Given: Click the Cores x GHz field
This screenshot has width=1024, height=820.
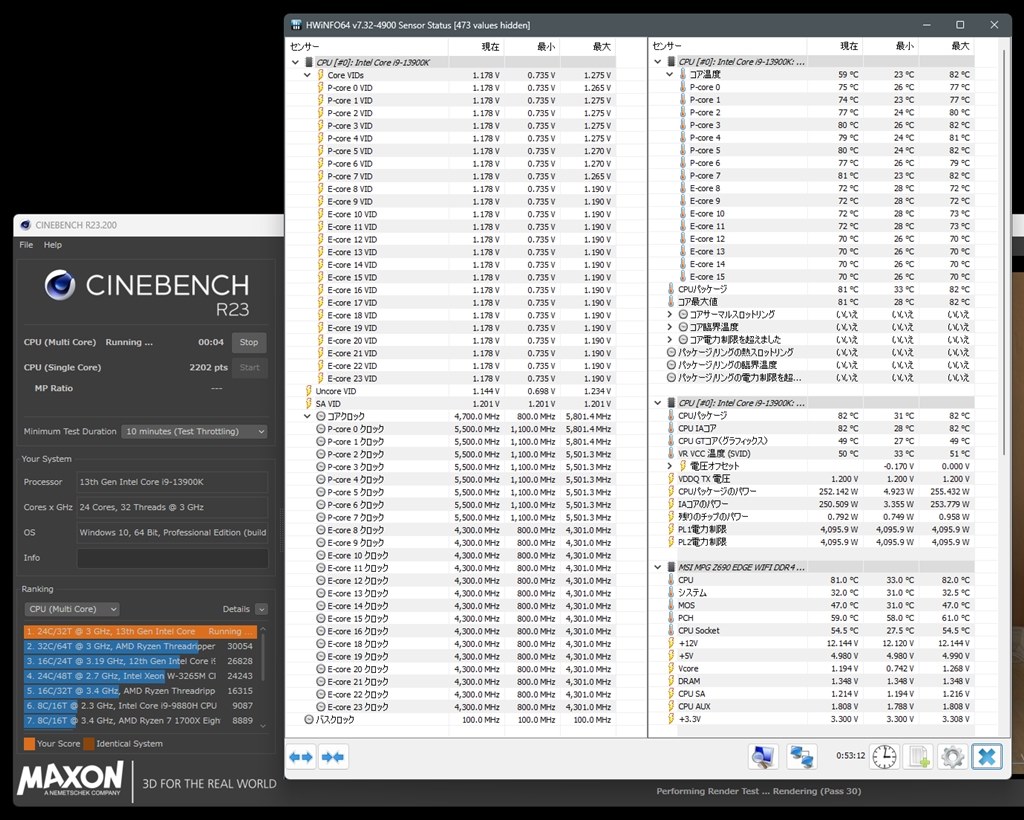Looking at the screenshot, I should click(172, 507).
